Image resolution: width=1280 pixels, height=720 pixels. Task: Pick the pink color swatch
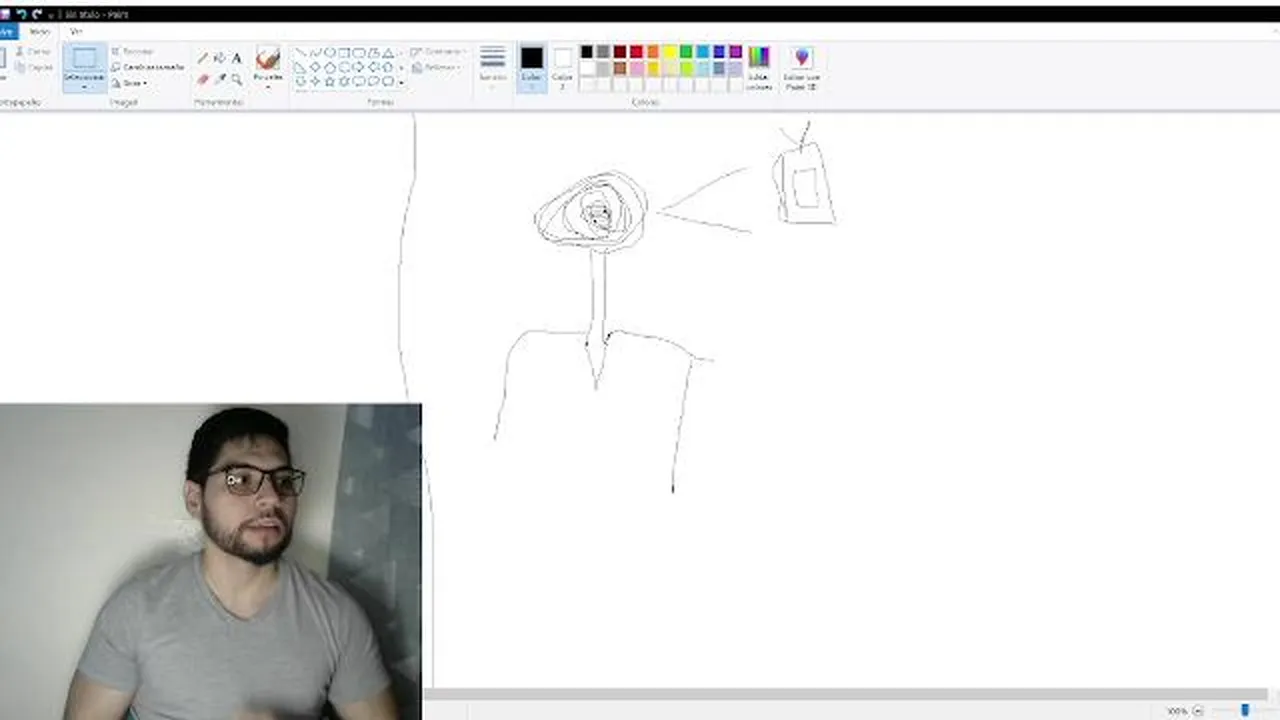(636, 68)
